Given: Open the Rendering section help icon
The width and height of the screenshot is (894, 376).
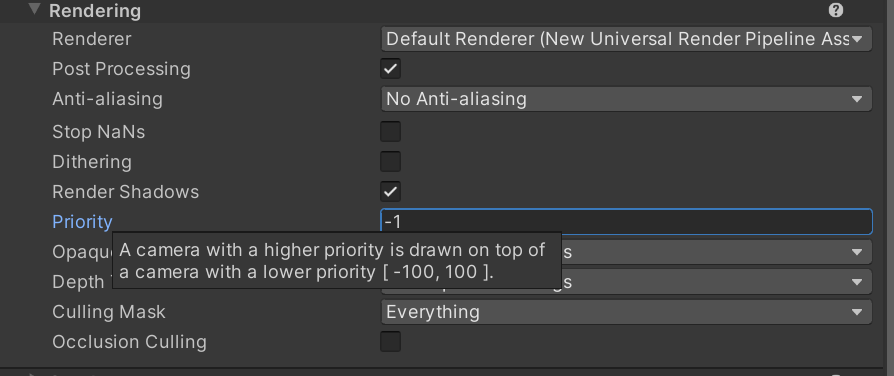Looking at the screenshot, I should point(836,10).
